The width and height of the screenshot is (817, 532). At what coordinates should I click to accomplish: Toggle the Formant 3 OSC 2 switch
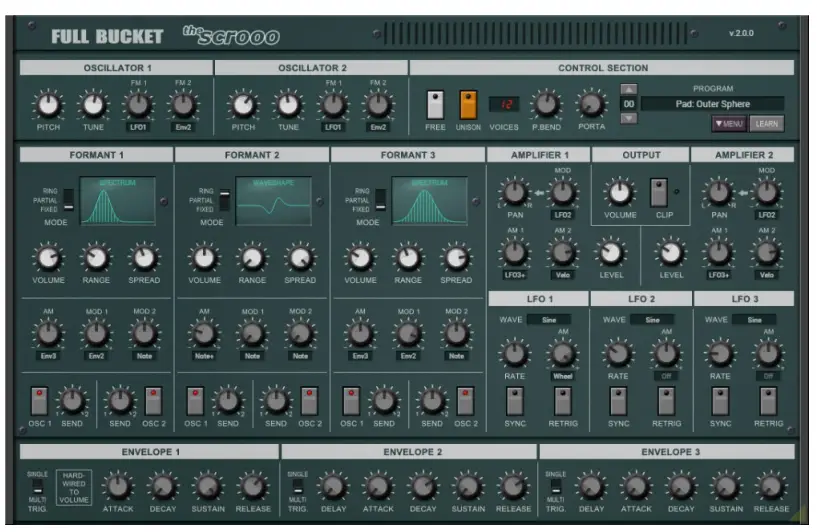(465, 401)
